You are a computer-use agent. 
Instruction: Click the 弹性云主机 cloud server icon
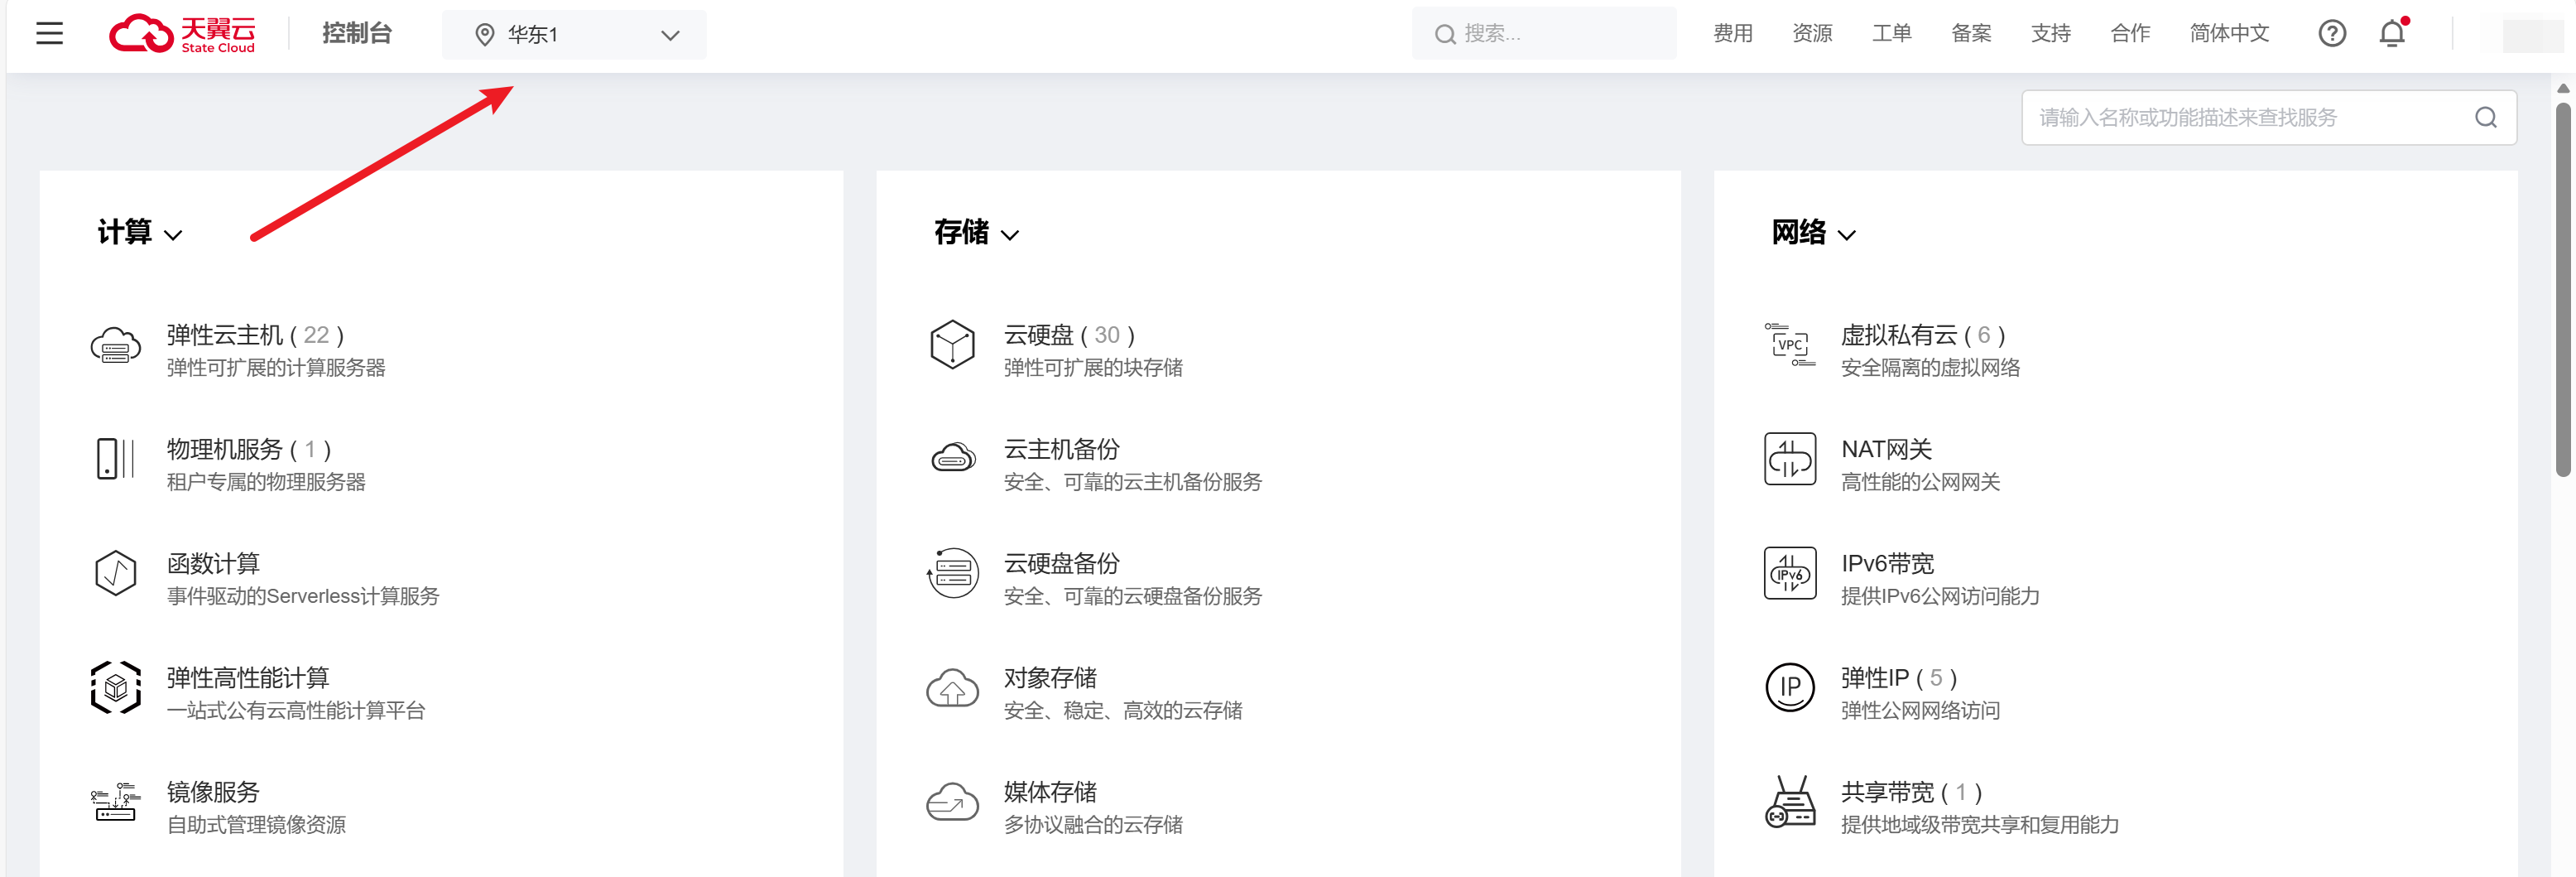pos(116,346)
